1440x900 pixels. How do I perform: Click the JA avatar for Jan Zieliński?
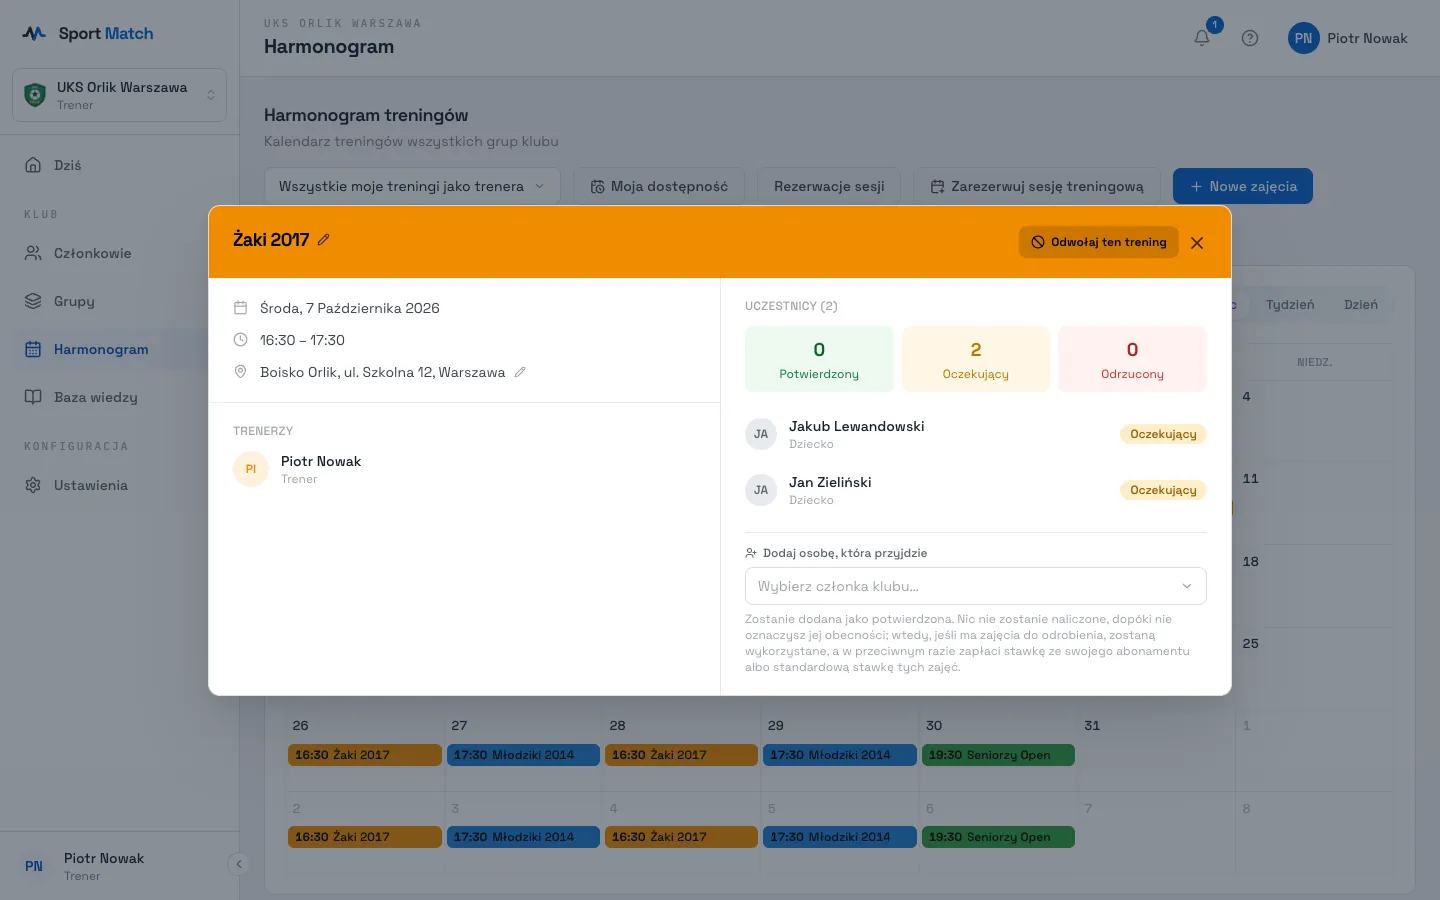[761, 490]
